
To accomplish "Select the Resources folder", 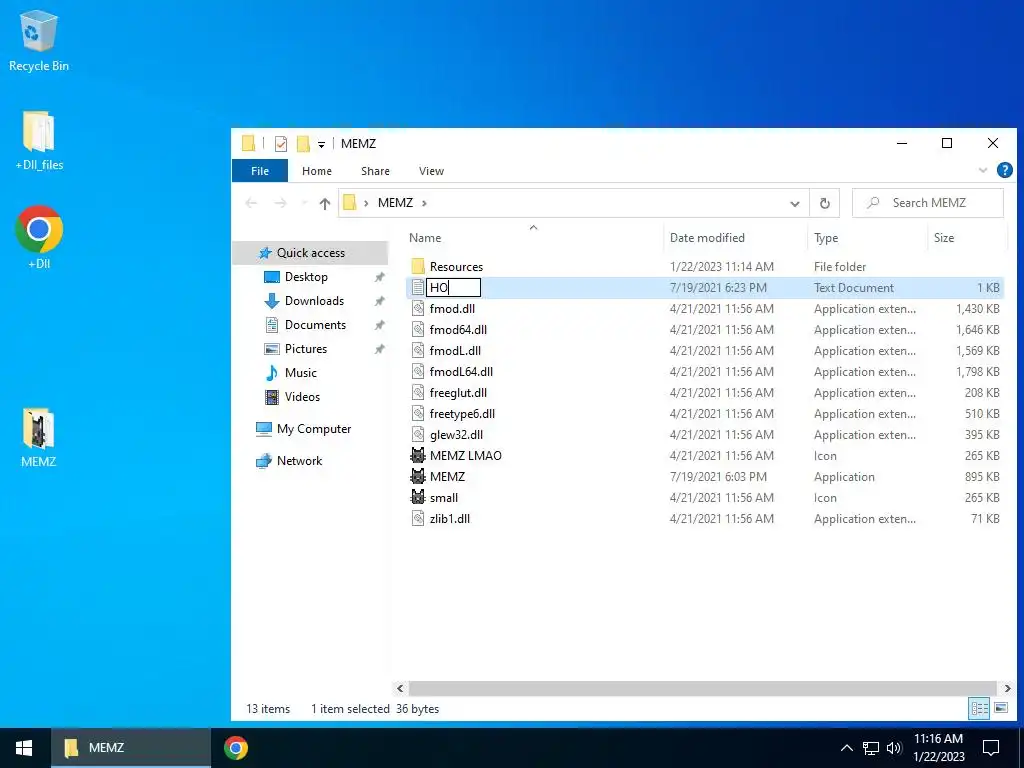I will (x=456, y=266).
